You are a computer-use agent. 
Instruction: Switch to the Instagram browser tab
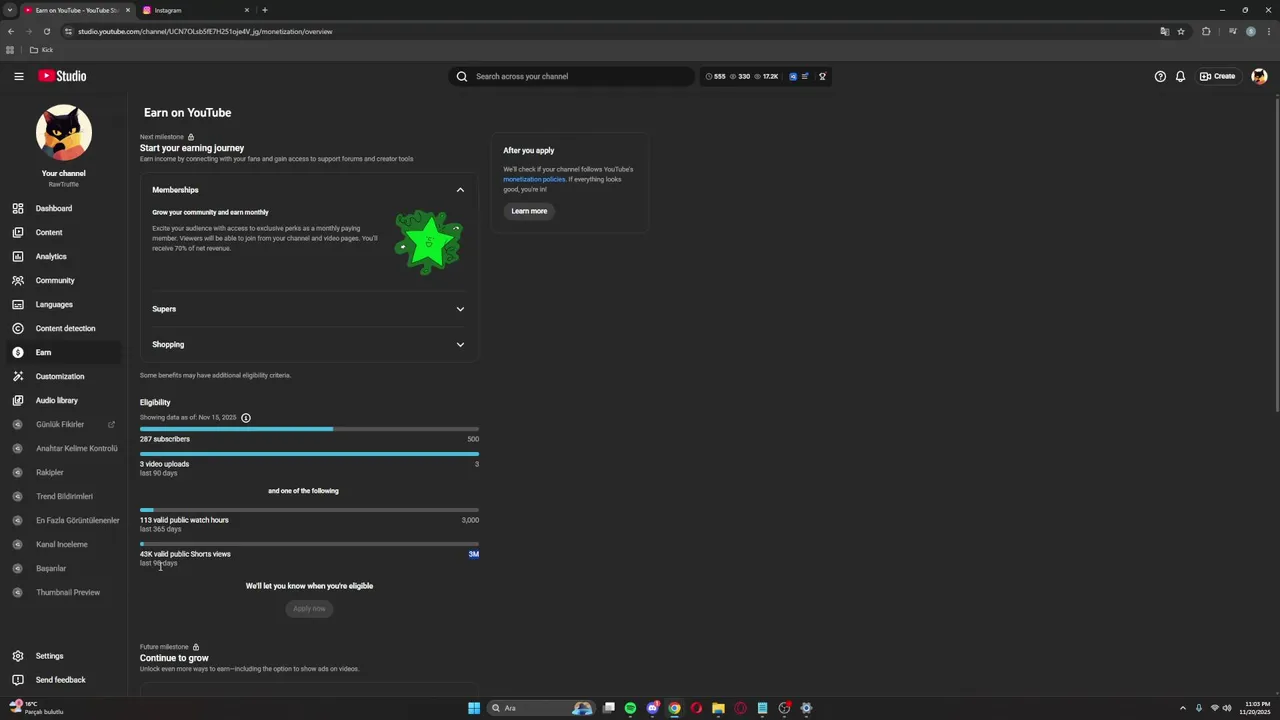tap(195, 10)
